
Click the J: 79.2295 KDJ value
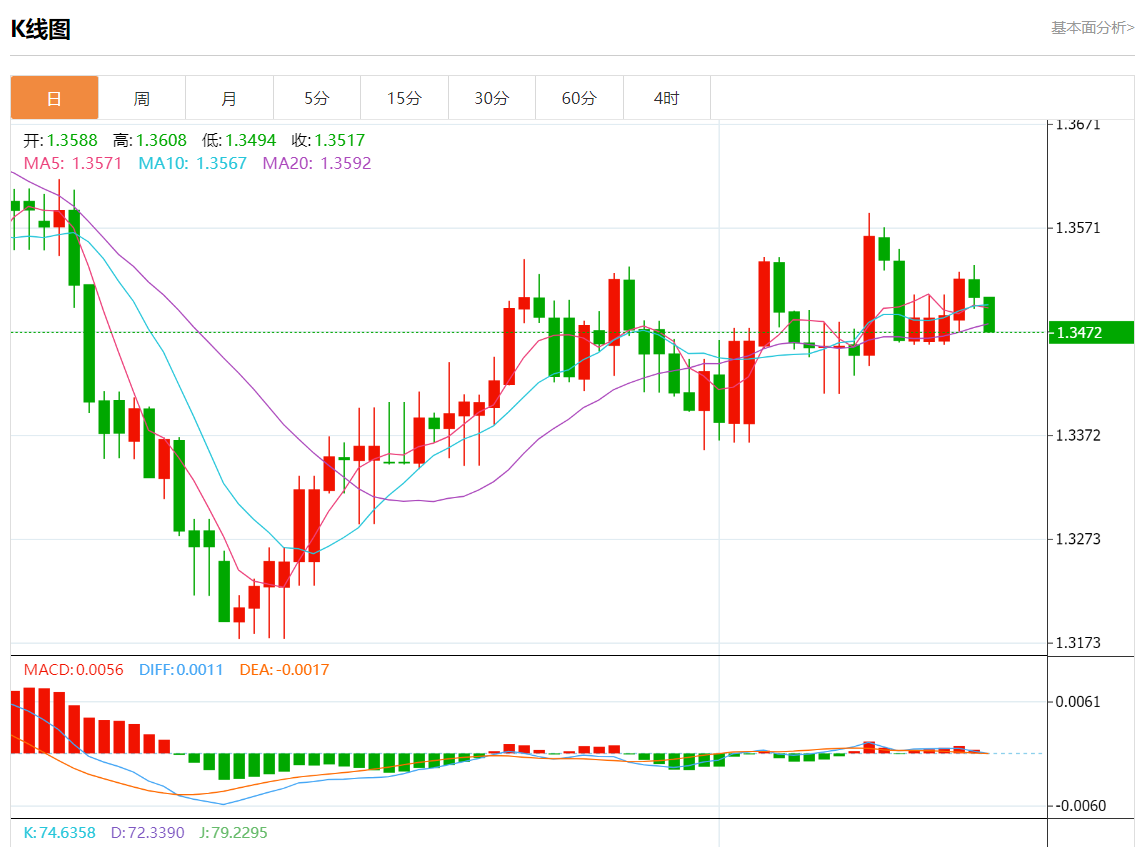(x=233, y=832)
